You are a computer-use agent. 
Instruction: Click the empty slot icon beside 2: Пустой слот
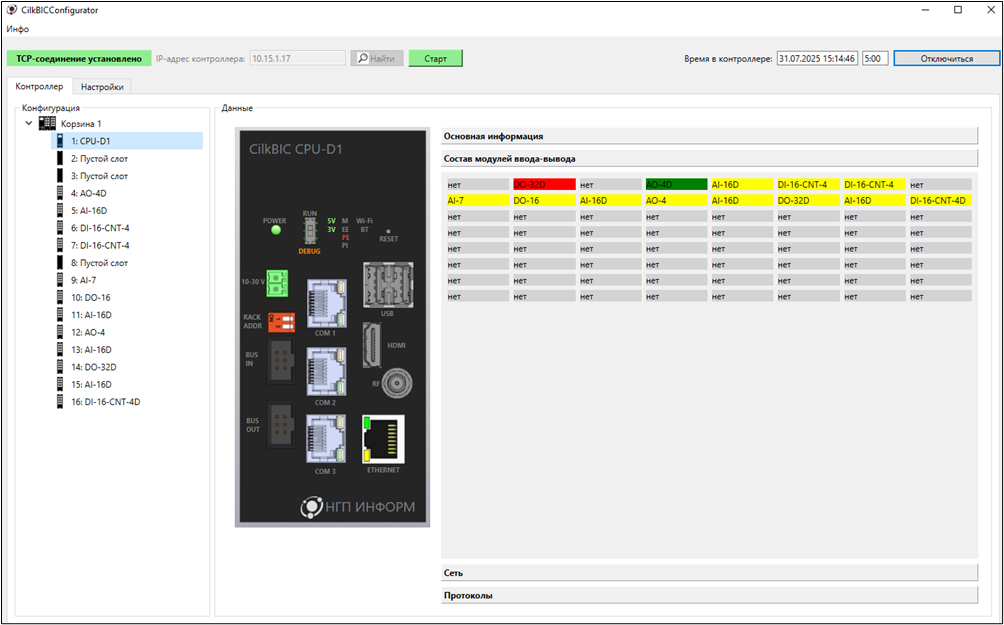pyautogui.click(x=60, y=158)
